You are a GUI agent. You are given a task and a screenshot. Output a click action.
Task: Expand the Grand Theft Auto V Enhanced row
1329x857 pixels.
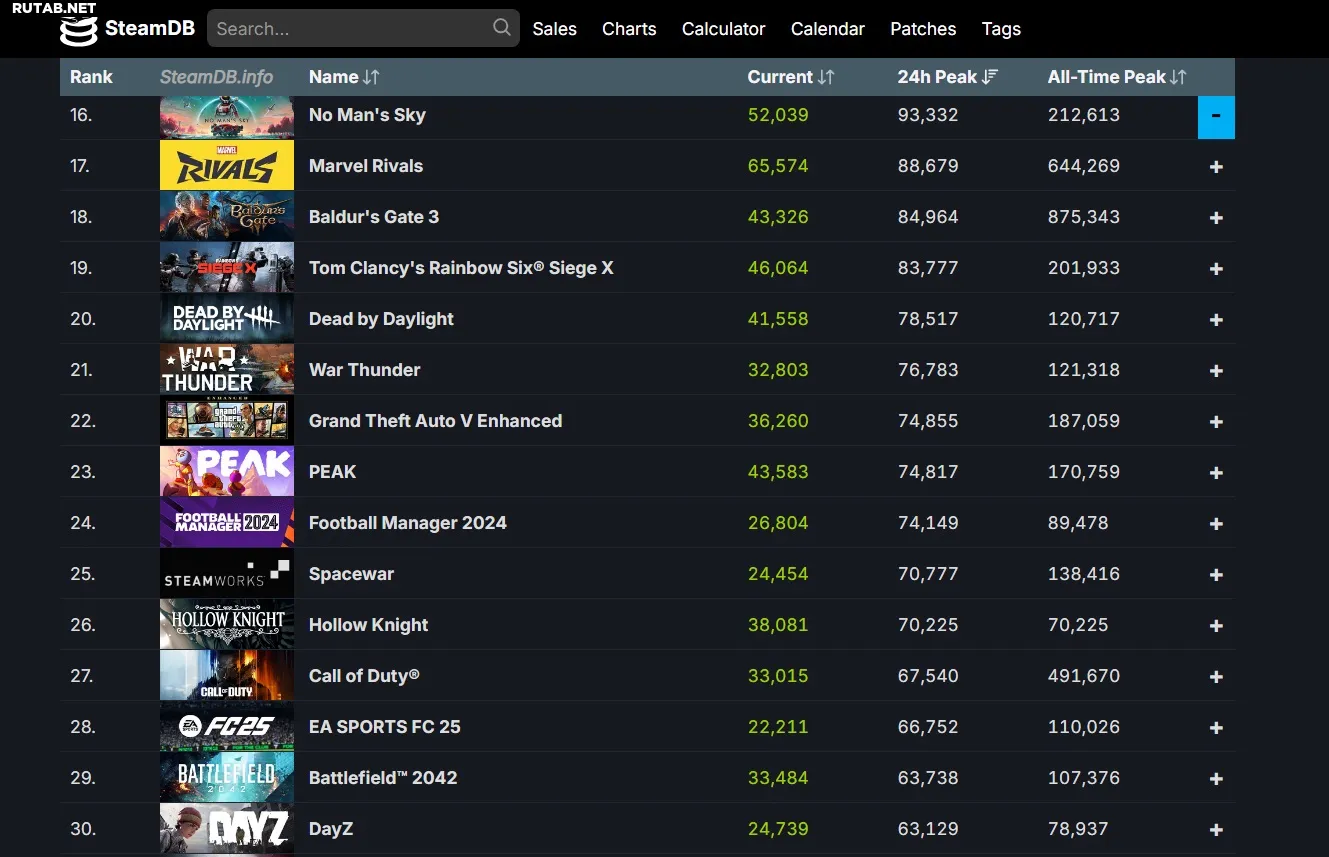[x=1216, y=422]
